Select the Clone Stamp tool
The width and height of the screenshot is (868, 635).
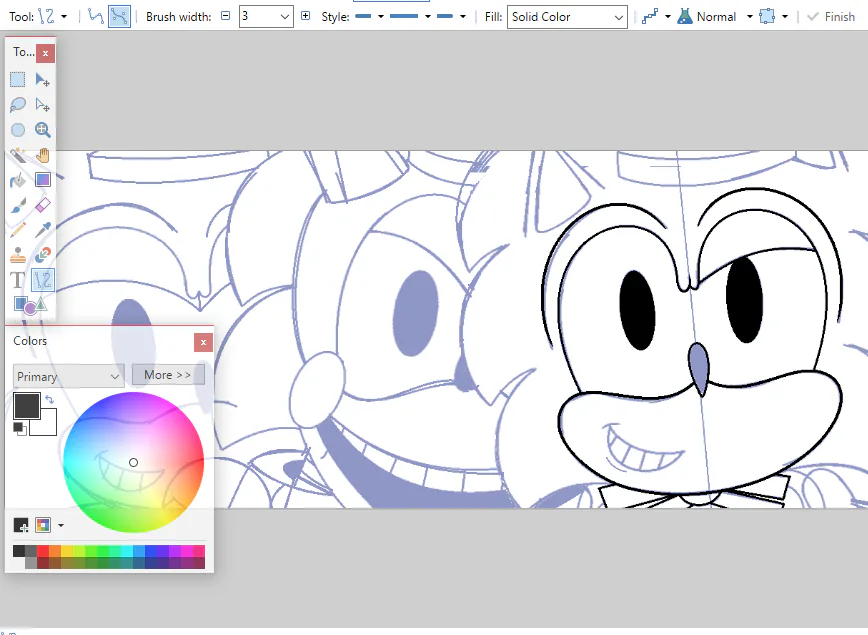click(x=18, y=255)
